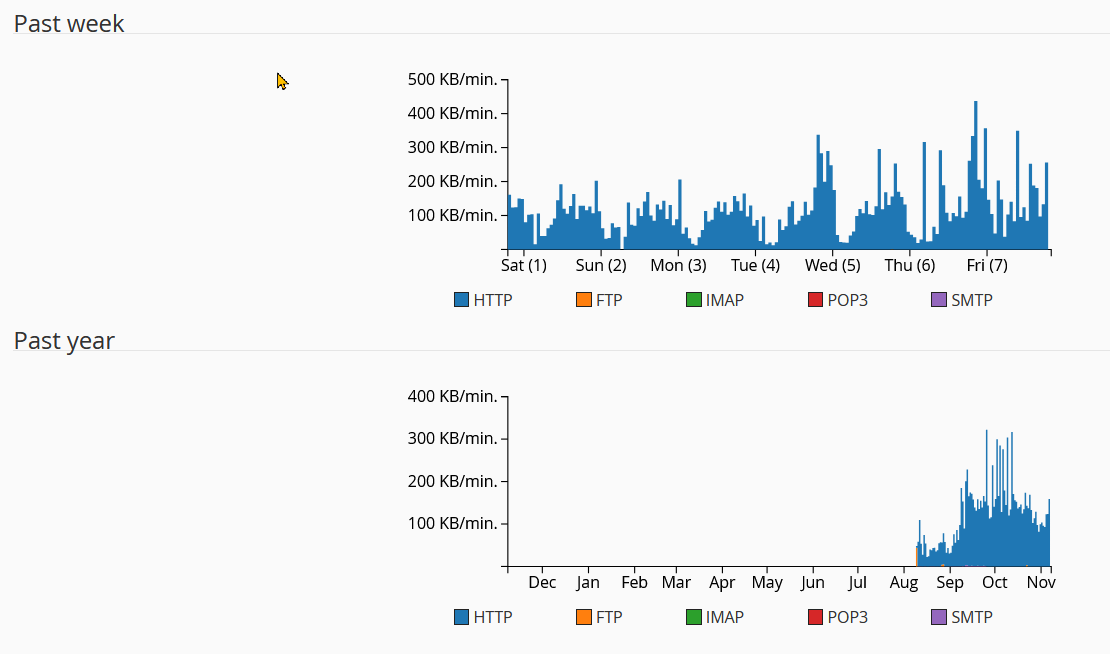Click the tallest Friday bar in Past week chart
The width and height of the screenshot is (1110, 654).
coord(975,175)
